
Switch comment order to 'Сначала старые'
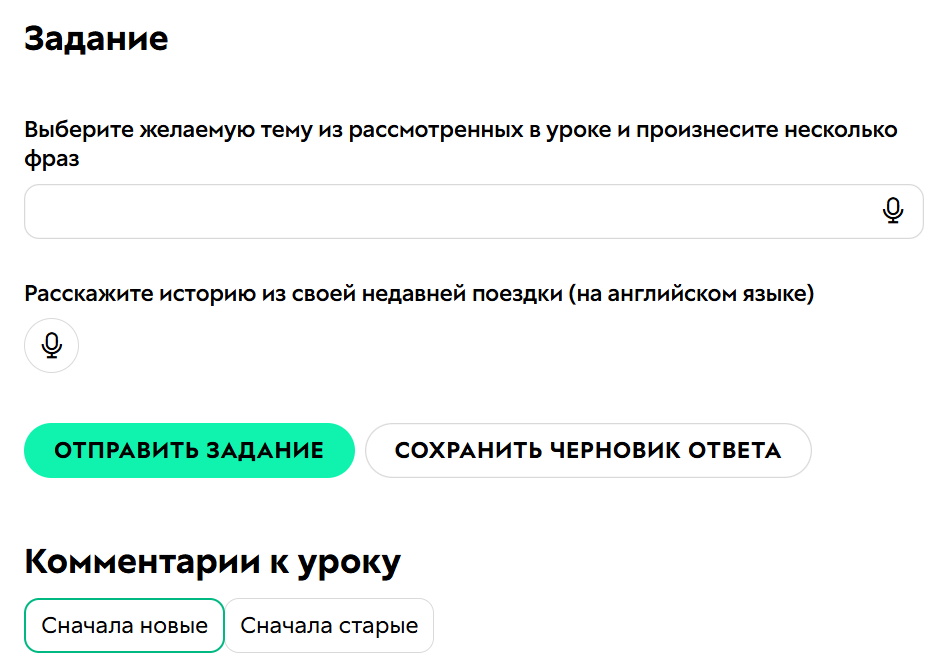(328, 625)
